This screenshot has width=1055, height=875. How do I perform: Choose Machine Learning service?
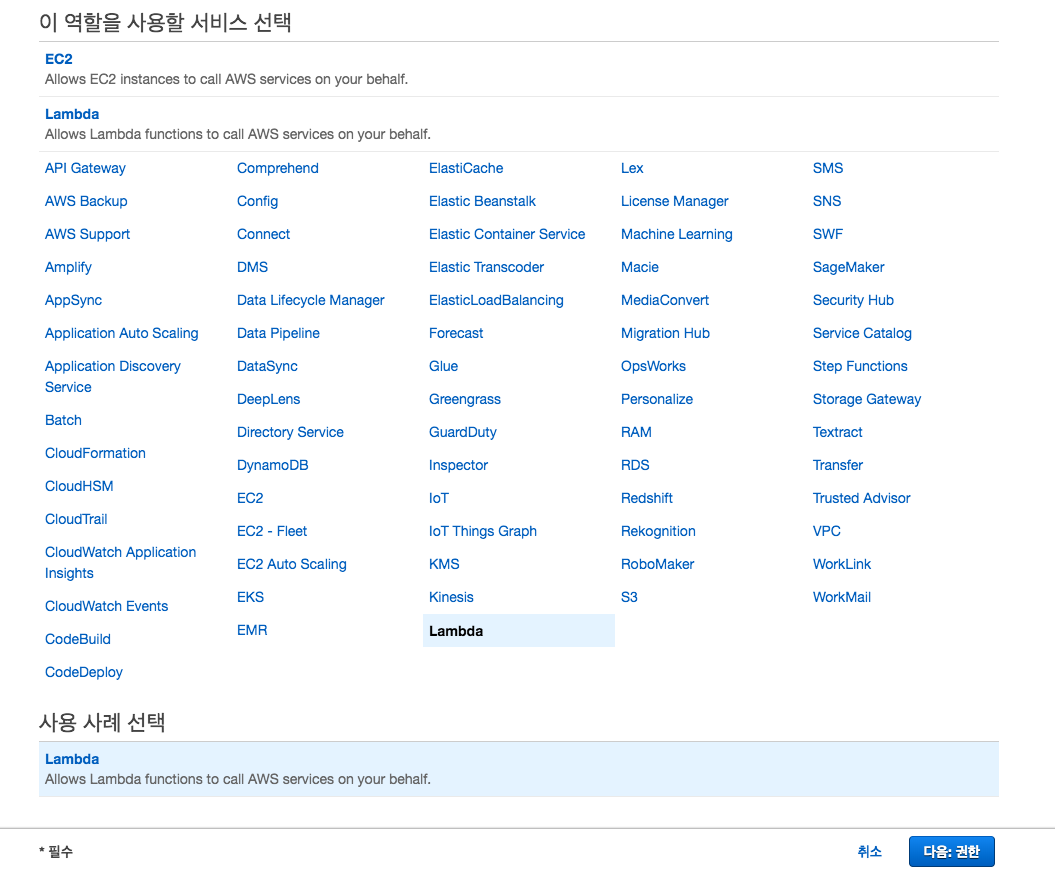pyautogui.click(x=677, y=234)
